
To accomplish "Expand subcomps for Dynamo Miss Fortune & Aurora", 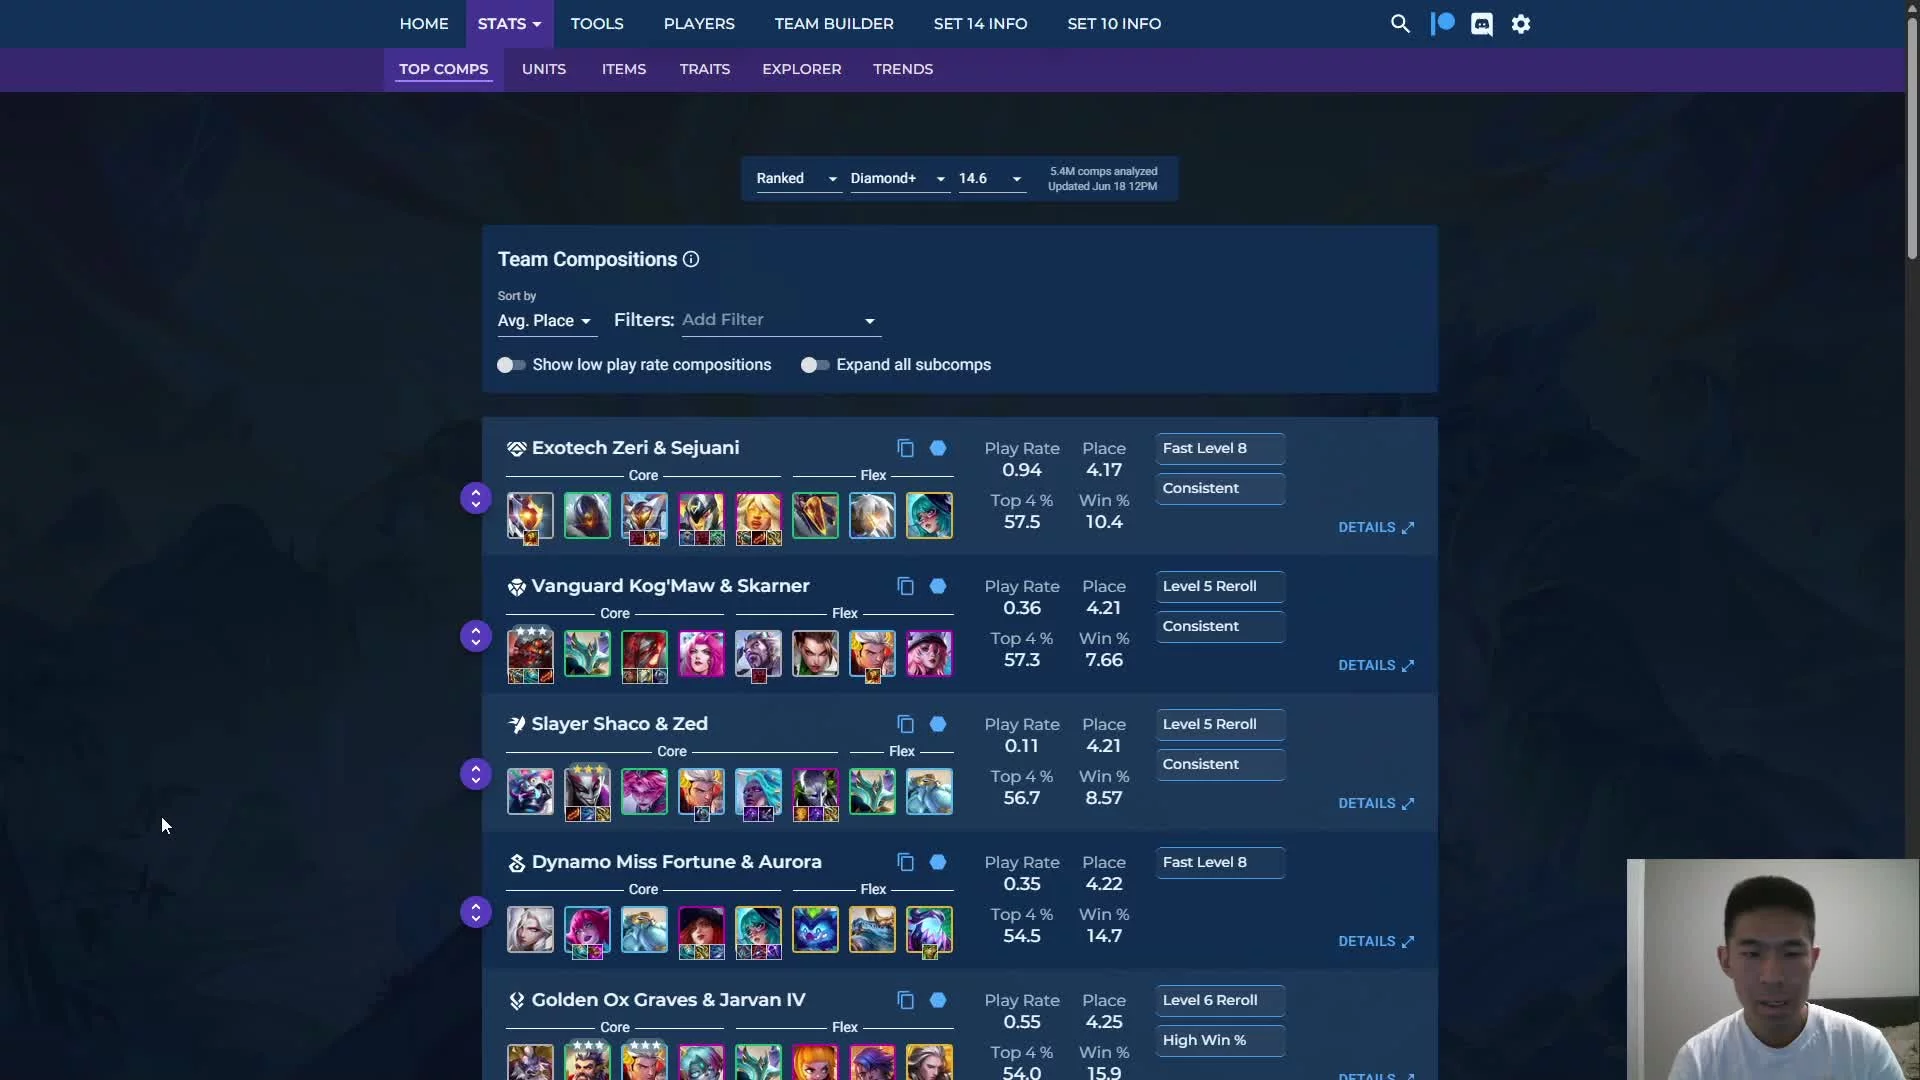I will [x=476, y=912].
